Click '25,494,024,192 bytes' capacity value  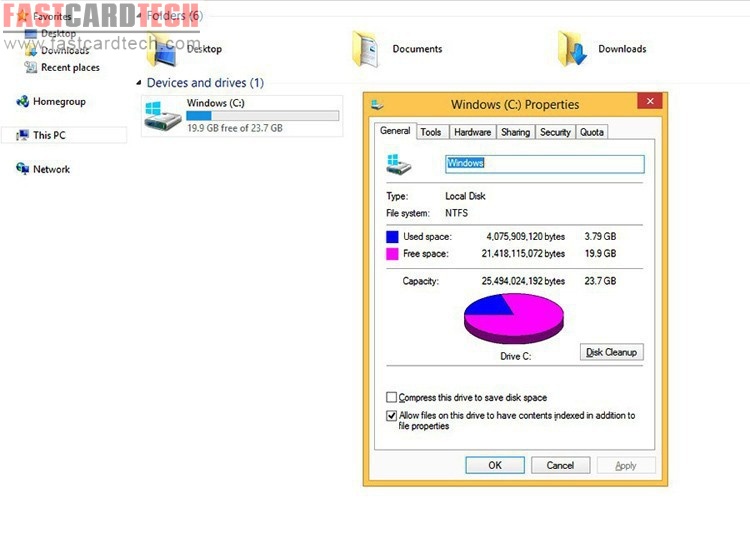[523, 281]
